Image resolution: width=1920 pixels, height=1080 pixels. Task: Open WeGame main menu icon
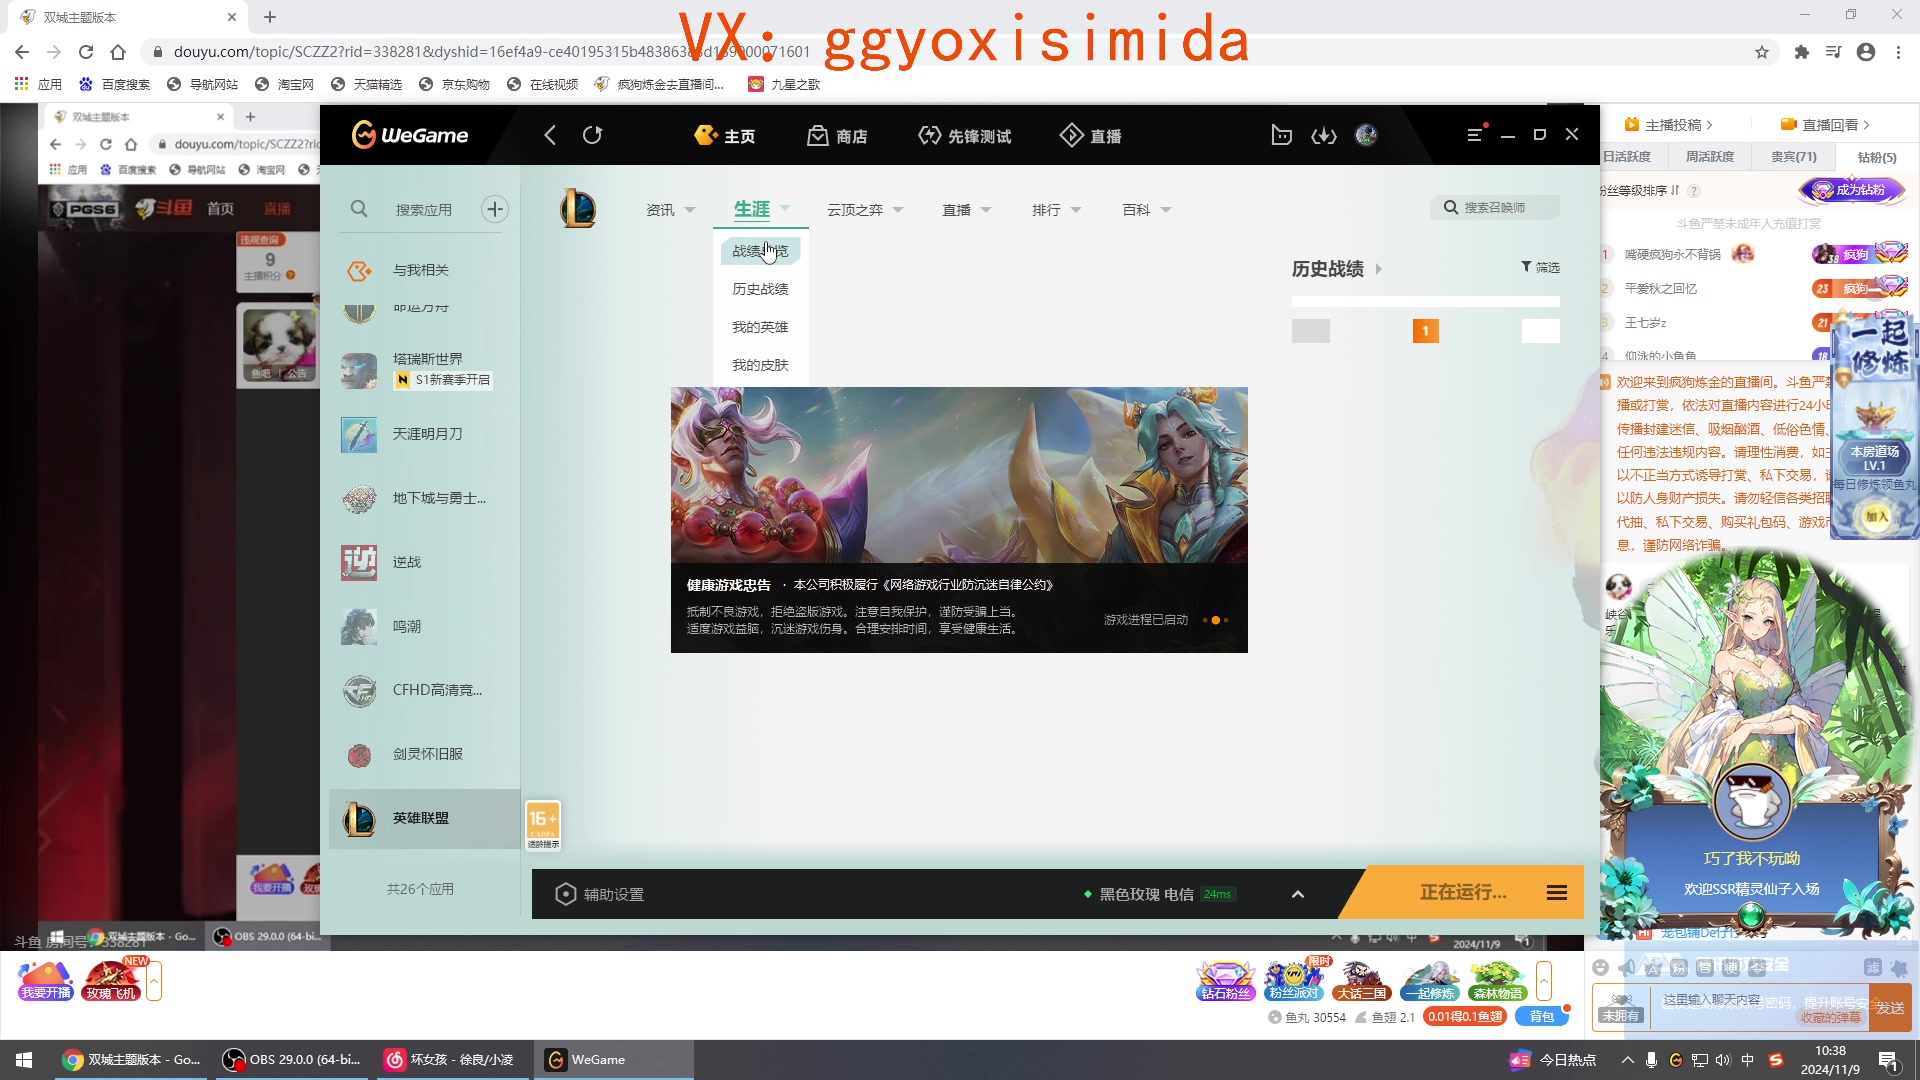(x=1474, y=135)
